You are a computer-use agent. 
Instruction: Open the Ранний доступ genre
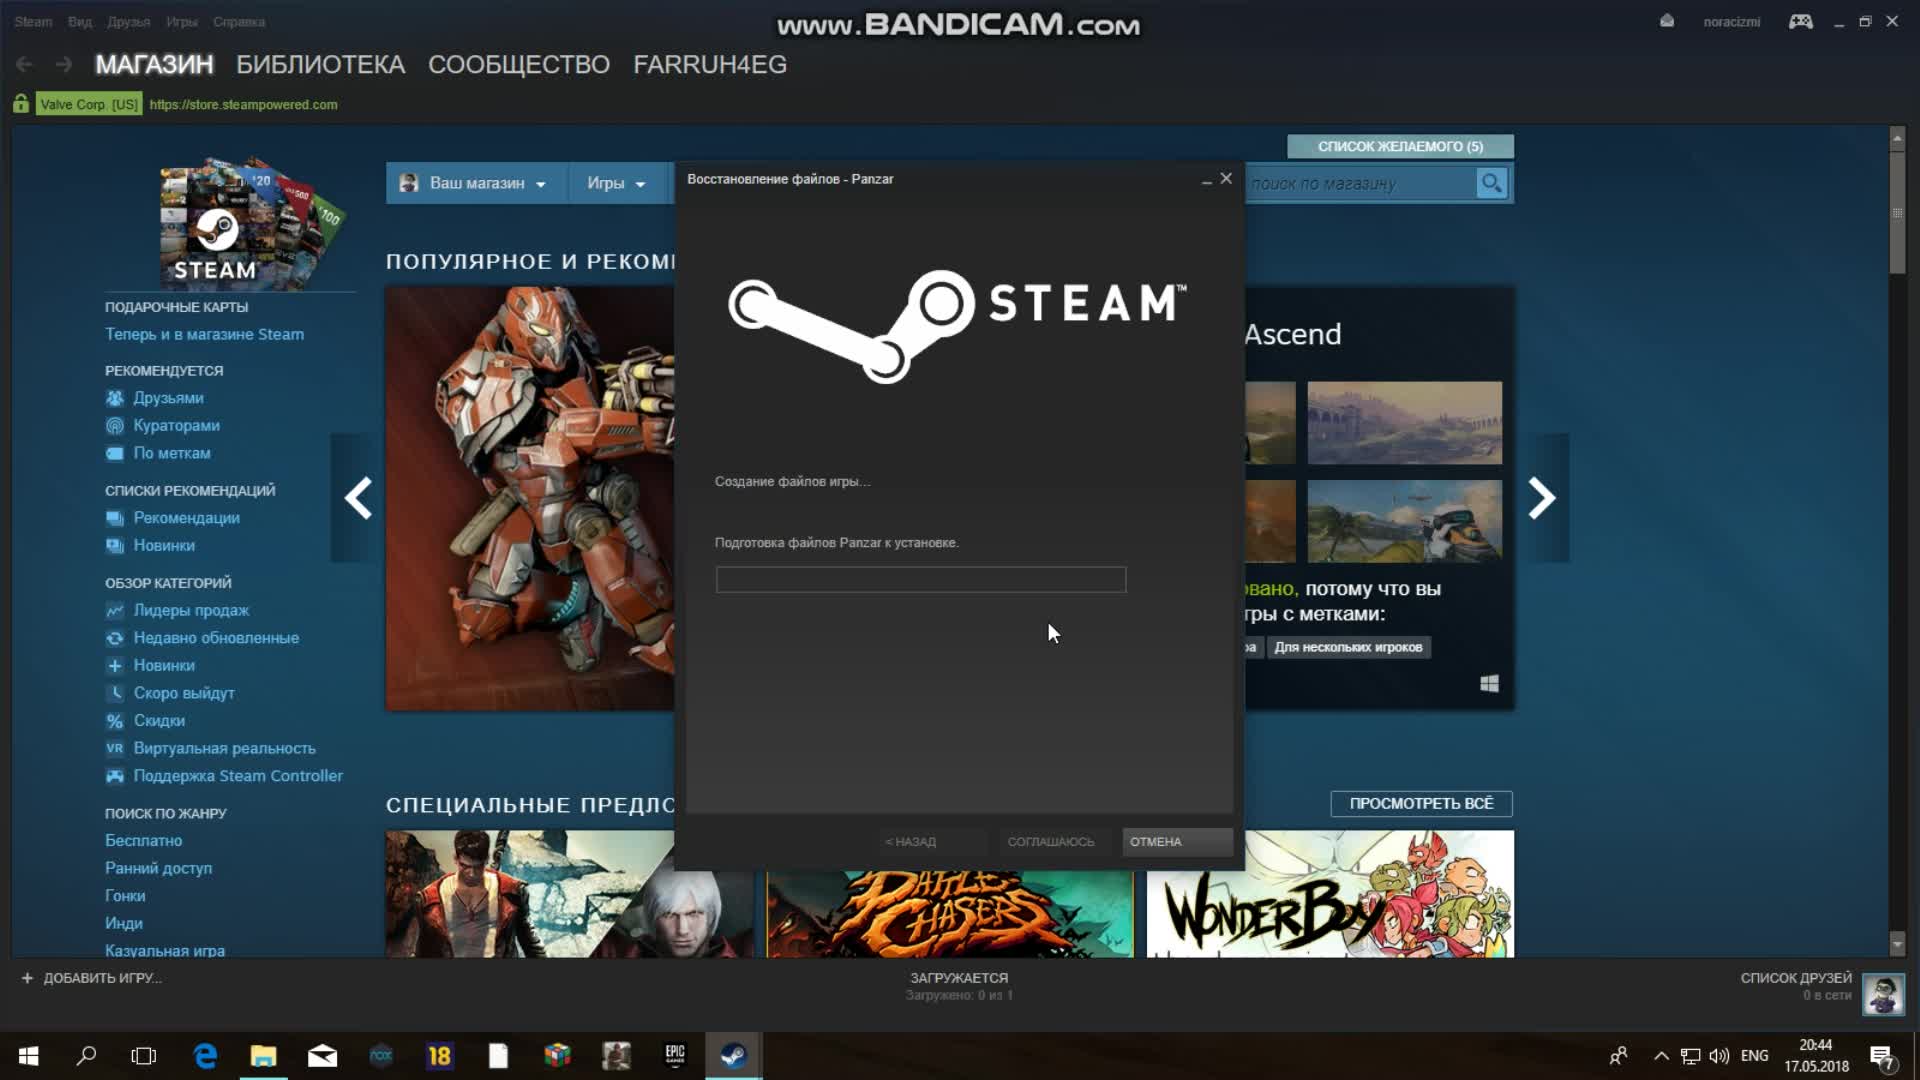(x=159, y=868)
